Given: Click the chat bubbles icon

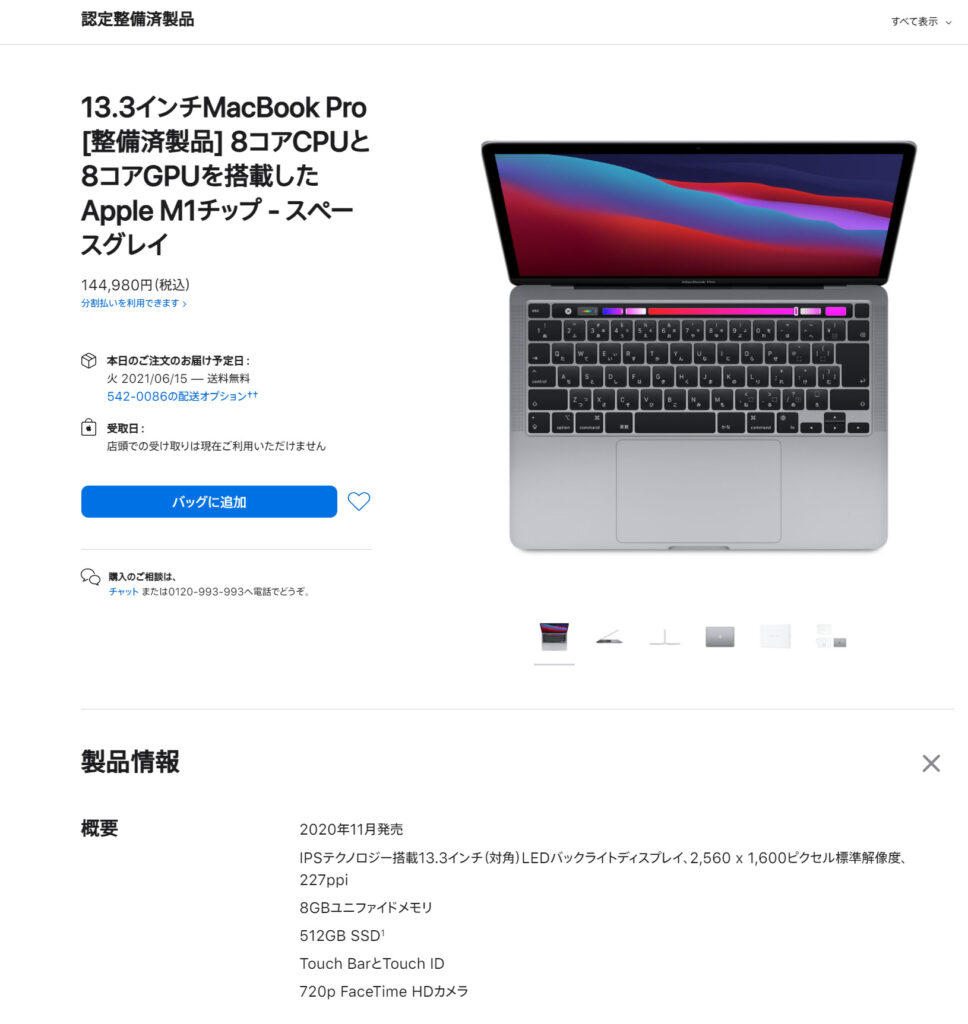Looking at the screenshot, I should (90, 577).
